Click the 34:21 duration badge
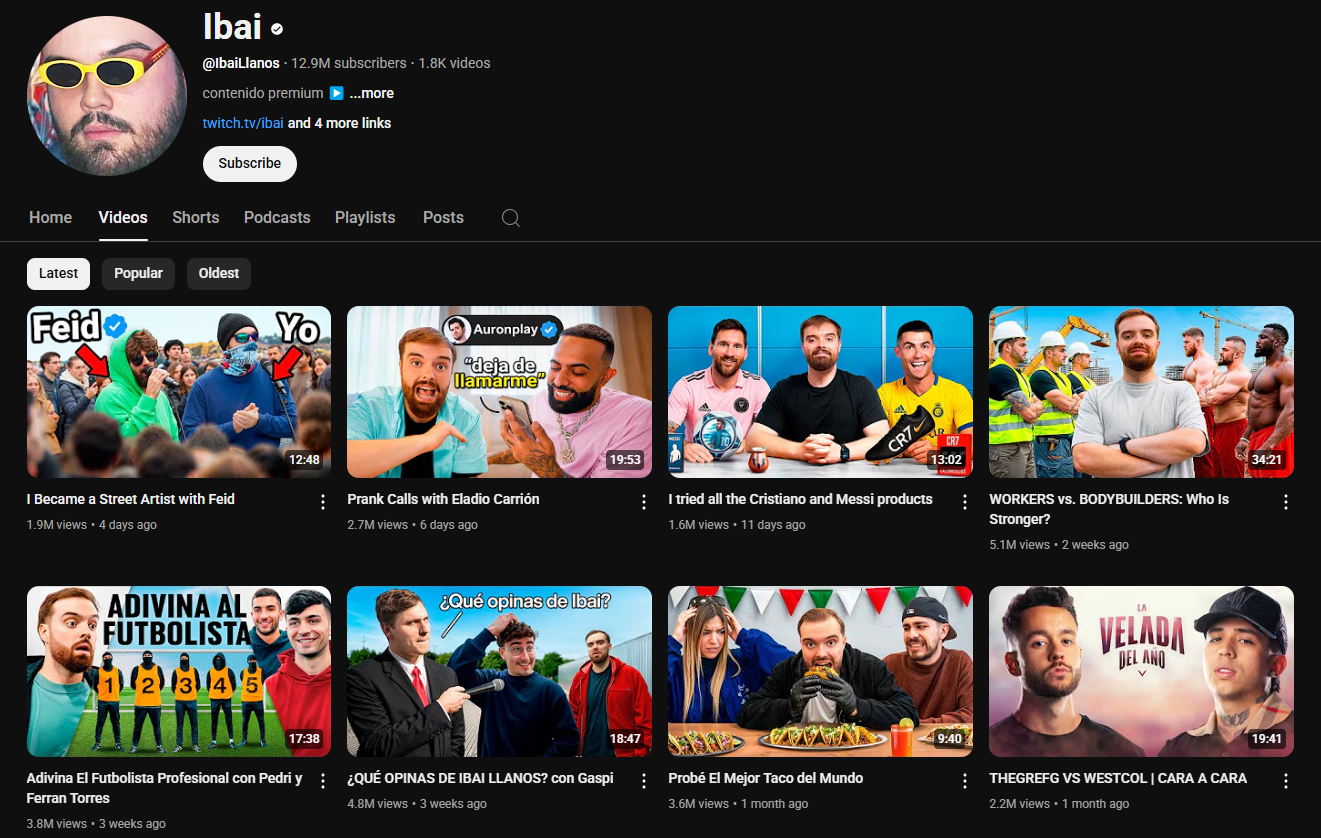The image size is (1321, 838). click(x=1266, y=460)
